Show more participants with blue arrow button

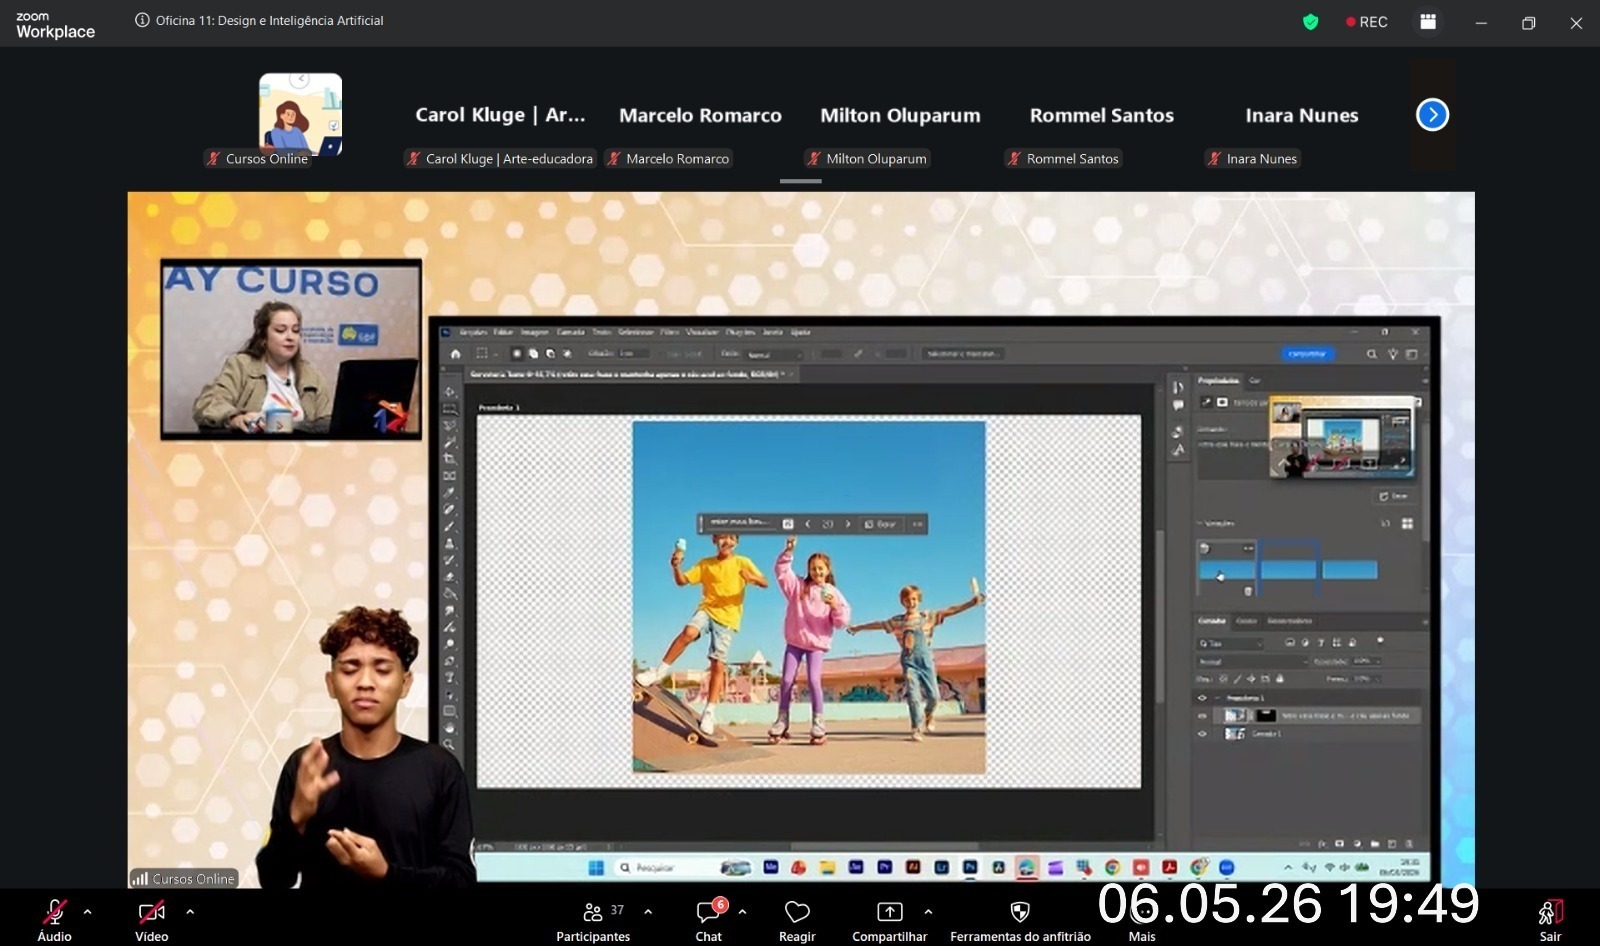pyautogui.click(x=1432, y=115)
